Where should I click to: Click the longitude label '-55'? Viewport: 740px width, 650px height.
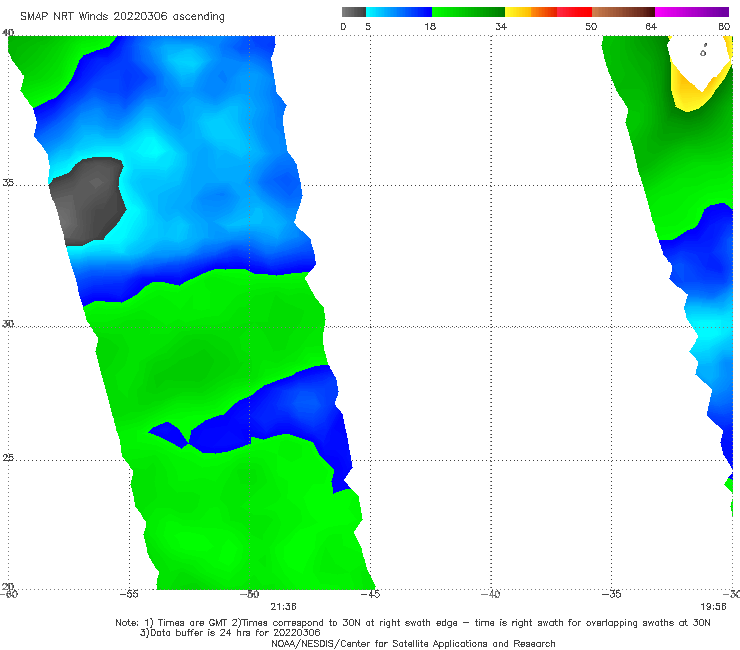[129, 594]
